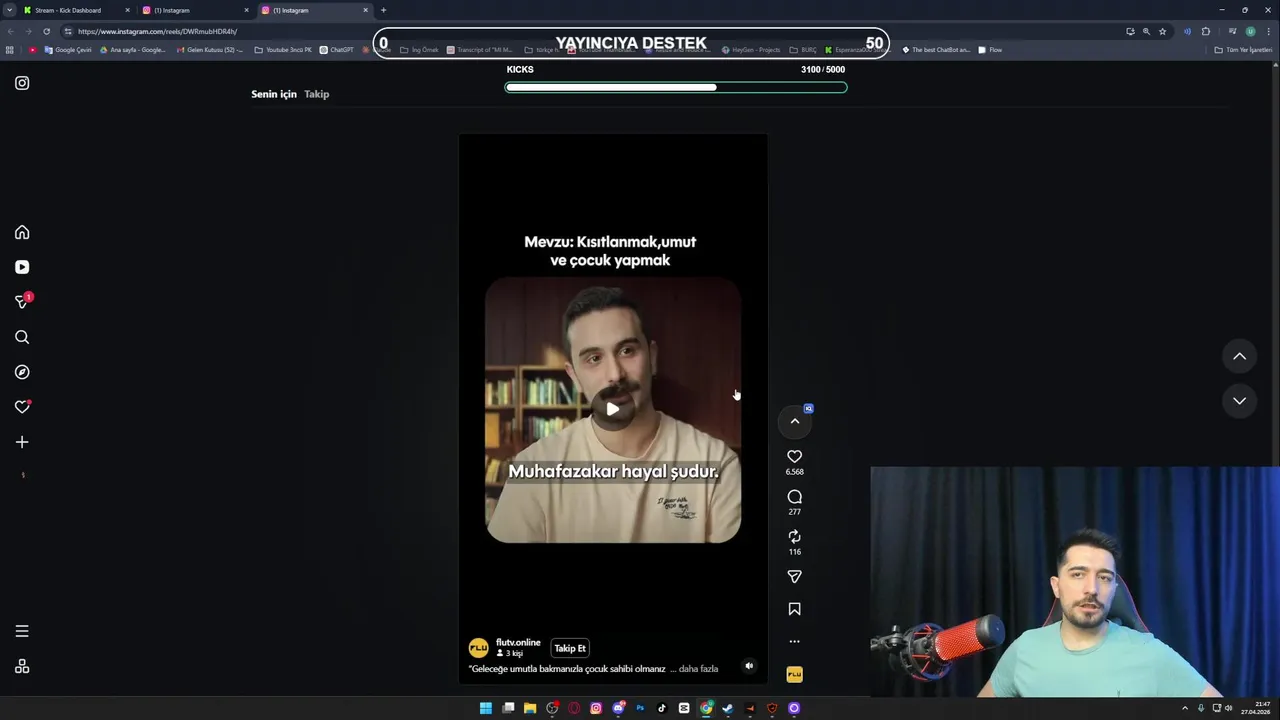The height and width of the screenshot is (720, 1280).
Task: Save the reel with bookmark icon
Action: (x=794, y=609)
